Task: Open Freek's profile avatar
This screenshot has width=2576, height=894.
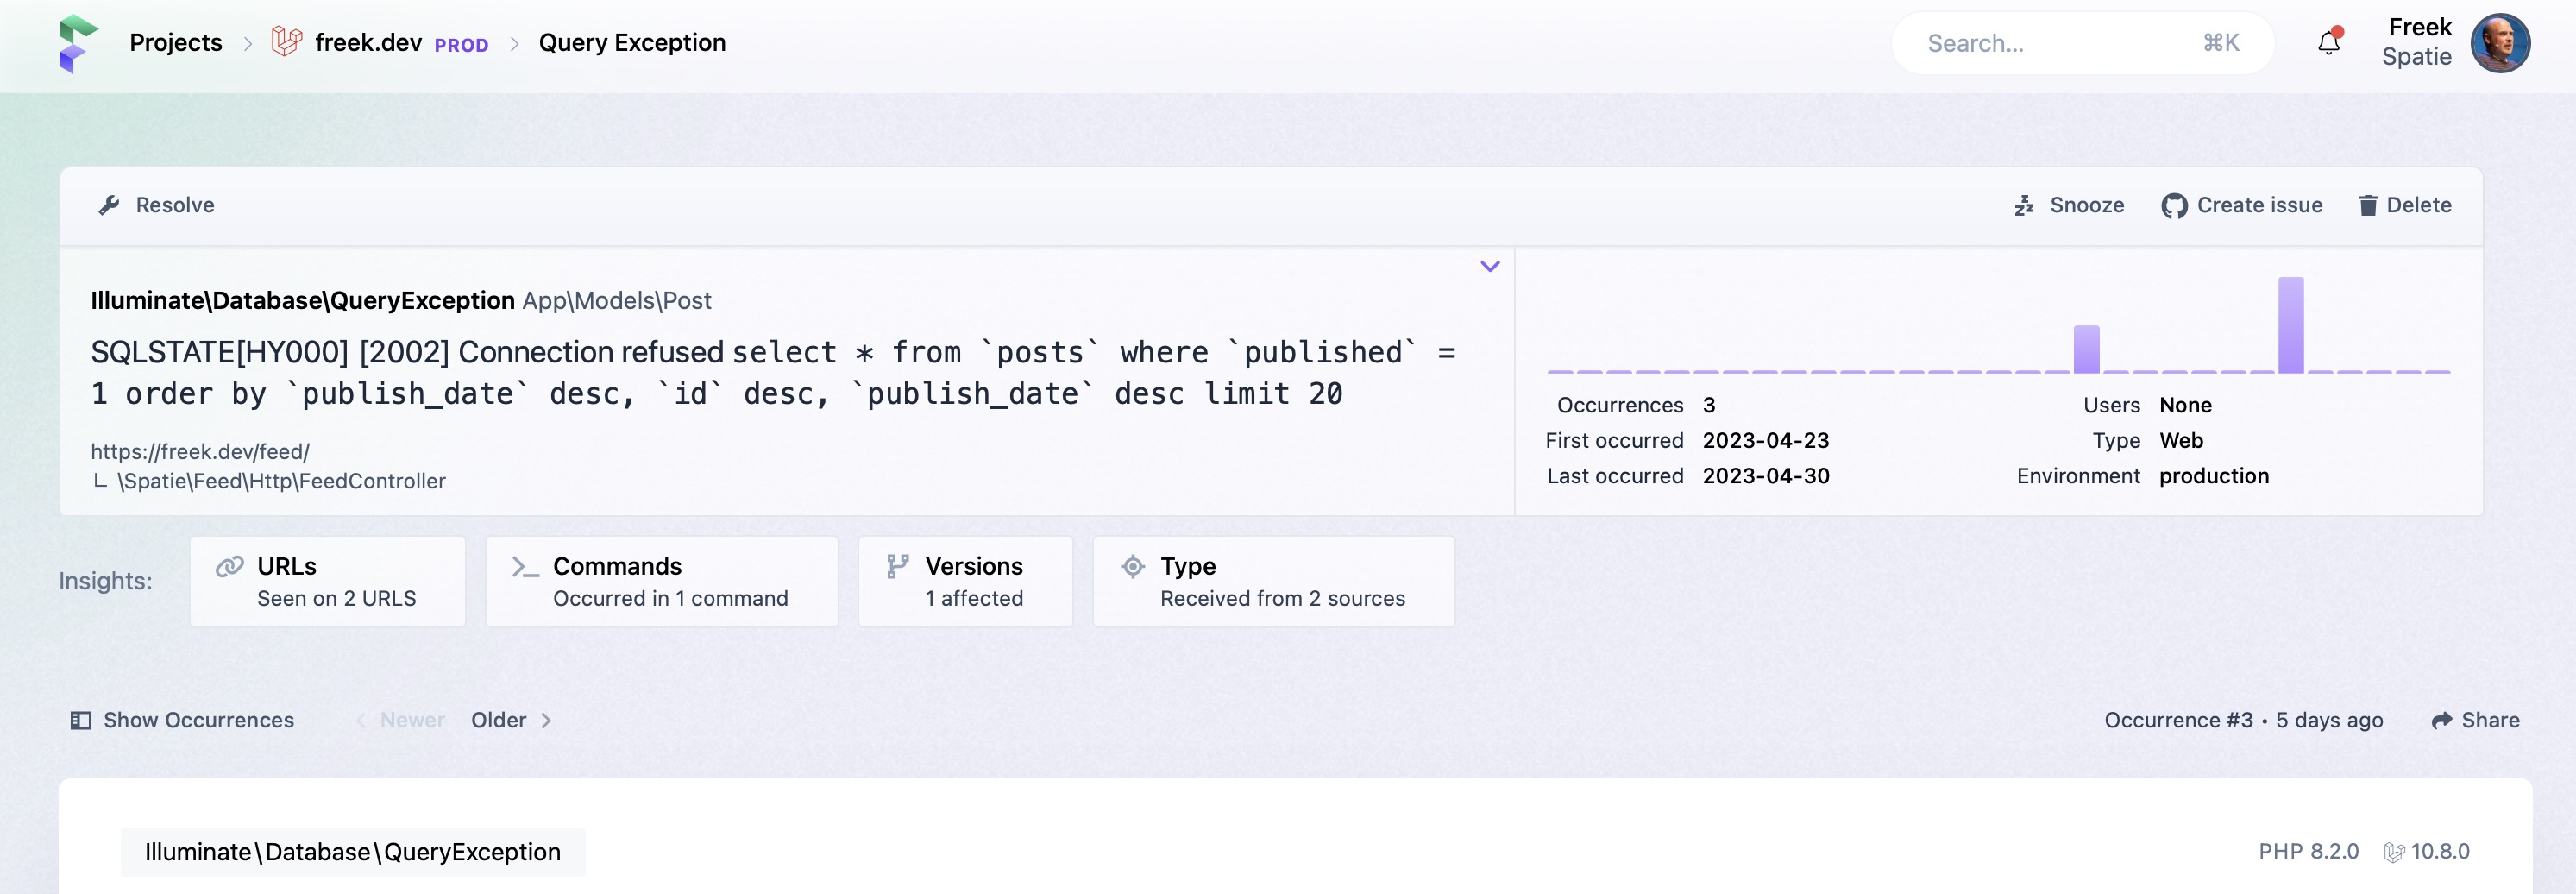Action: (x=2500, y=43)
